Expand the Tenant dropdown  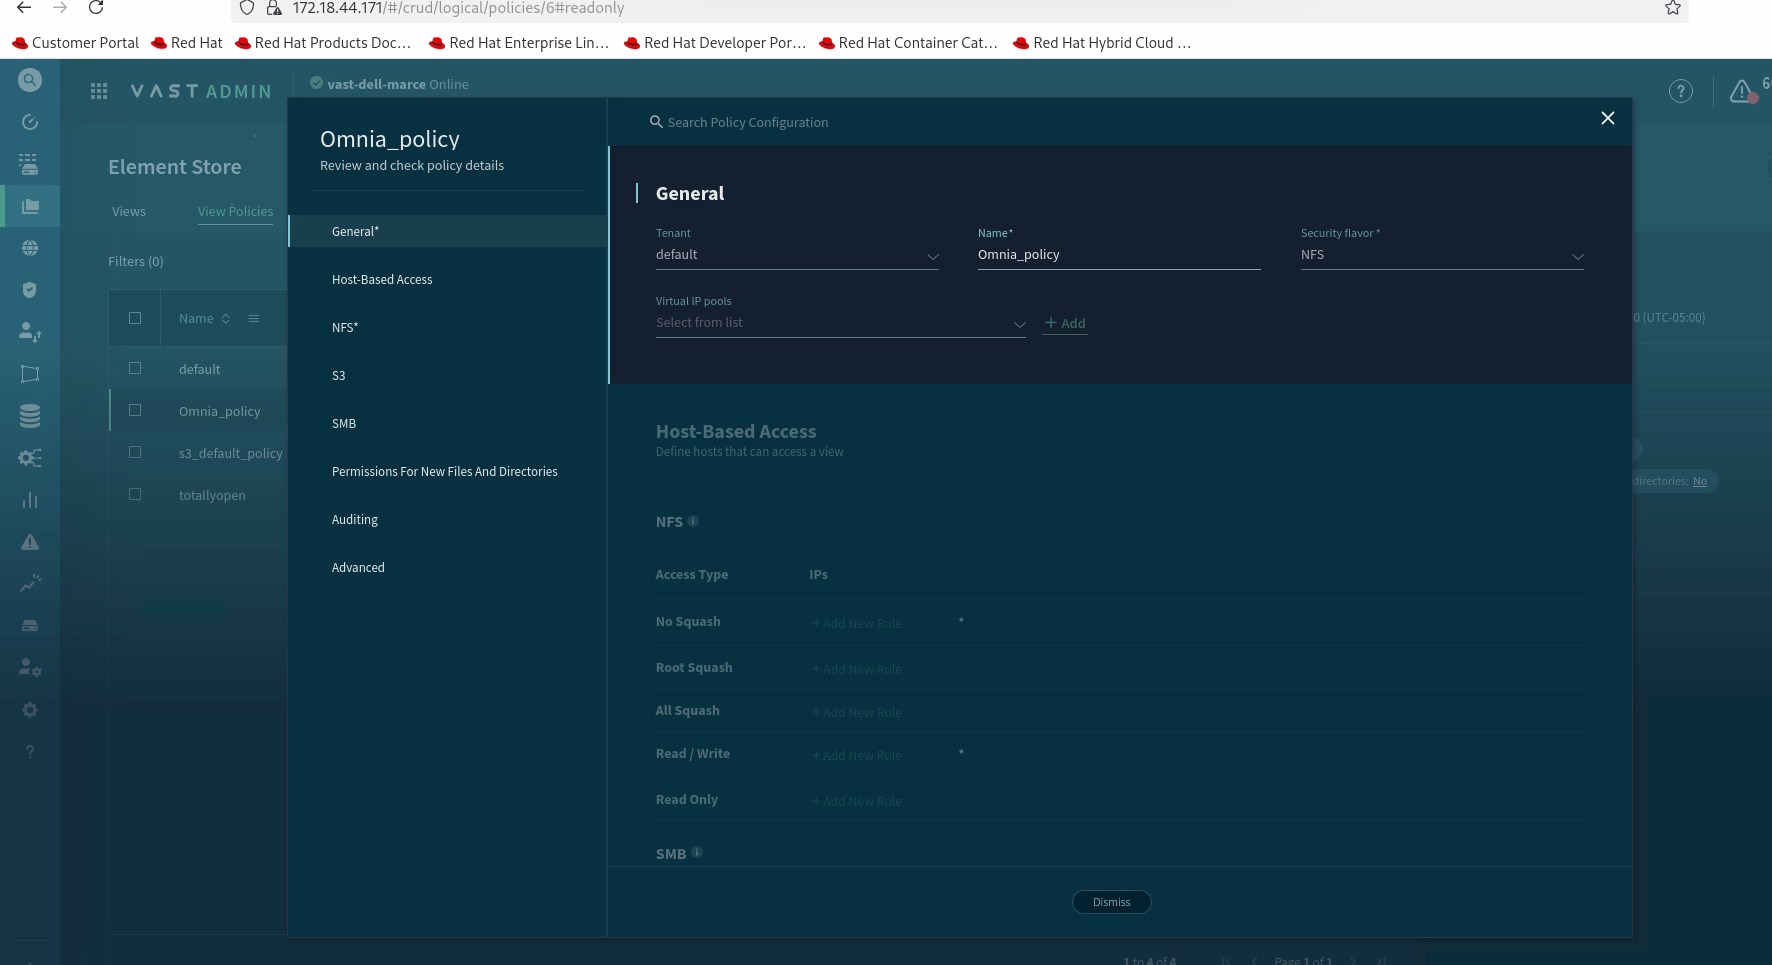tap(798, 255)
